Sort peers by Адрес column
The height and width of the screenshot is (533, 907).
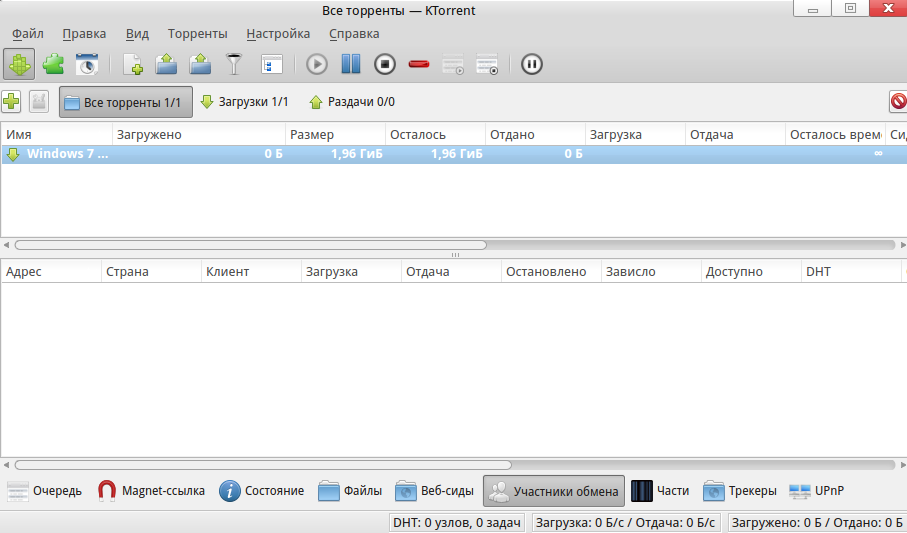[51, 271]
